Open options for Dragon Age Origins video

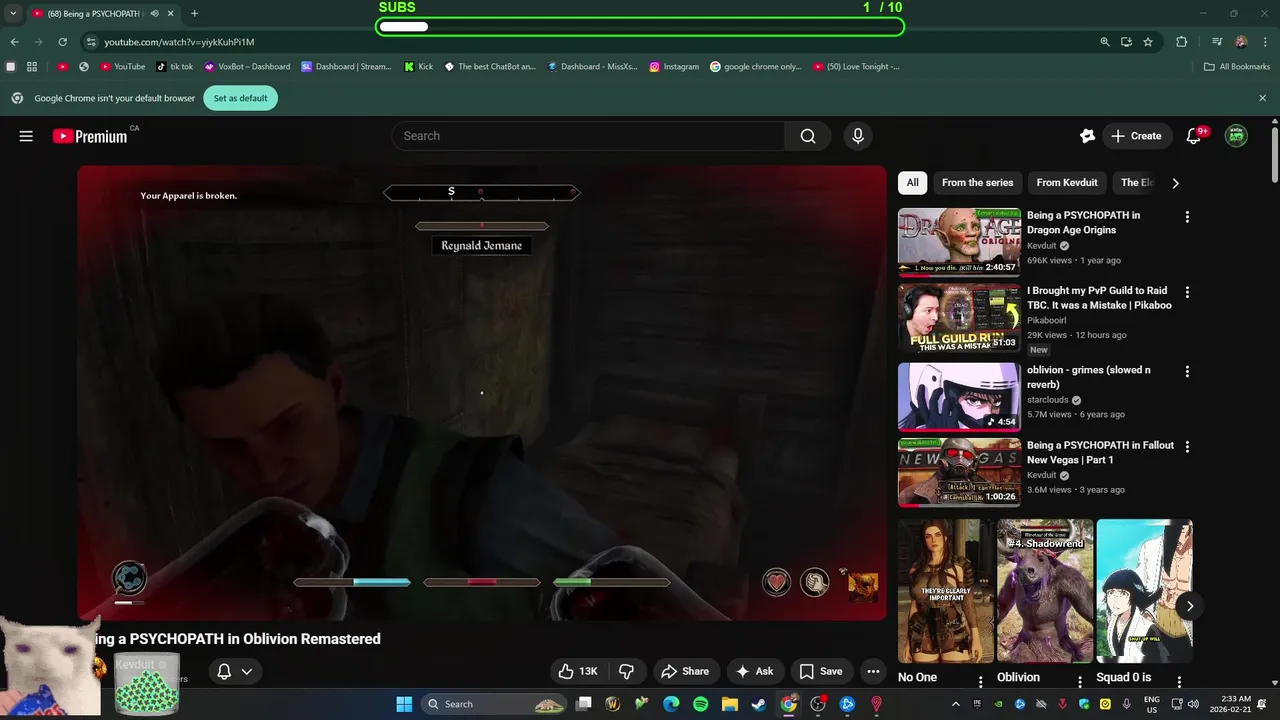(1187, 217)
